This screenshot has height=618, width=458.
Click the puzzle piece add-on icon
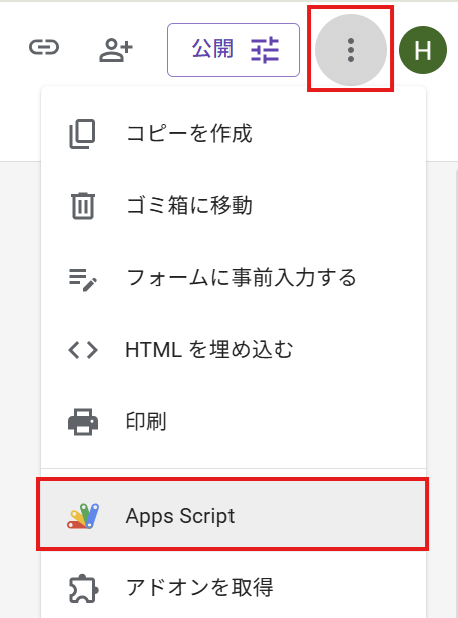84,589
